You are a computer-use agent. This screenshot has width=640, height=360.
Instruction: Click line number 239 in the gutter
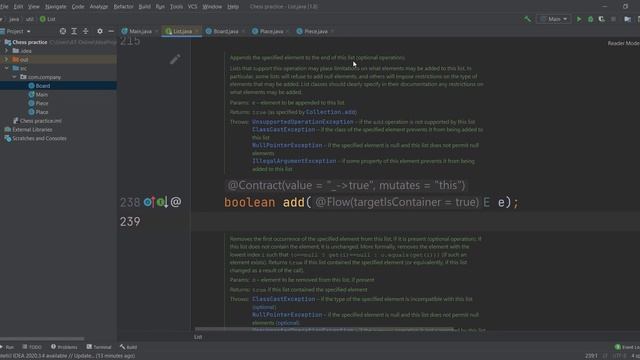130,222
